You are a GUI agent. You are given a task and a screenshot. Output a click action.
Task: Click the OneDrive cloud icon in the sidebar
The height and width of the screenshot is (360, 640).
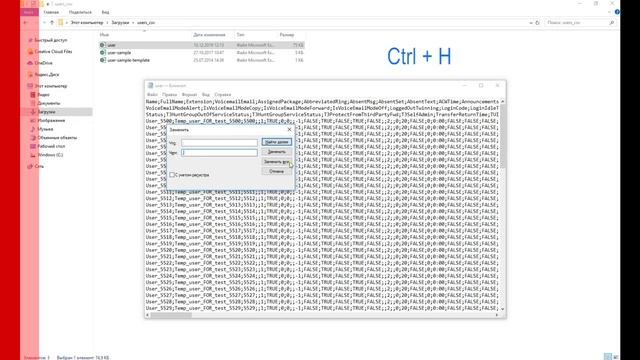coord(30,63)
